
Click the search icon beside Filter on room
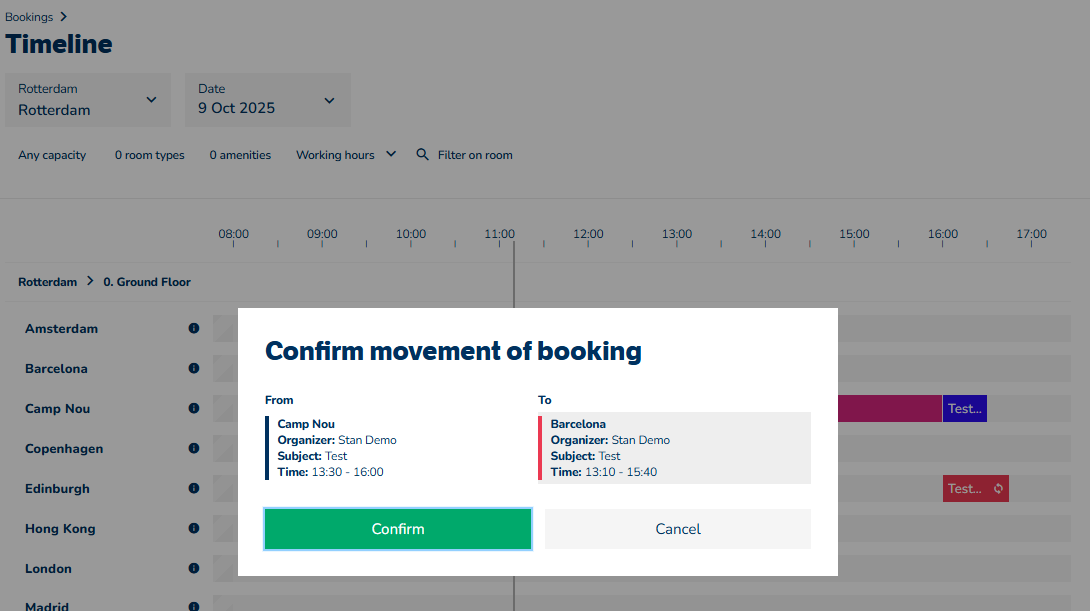pyautogui.click(x=422, y=155)
